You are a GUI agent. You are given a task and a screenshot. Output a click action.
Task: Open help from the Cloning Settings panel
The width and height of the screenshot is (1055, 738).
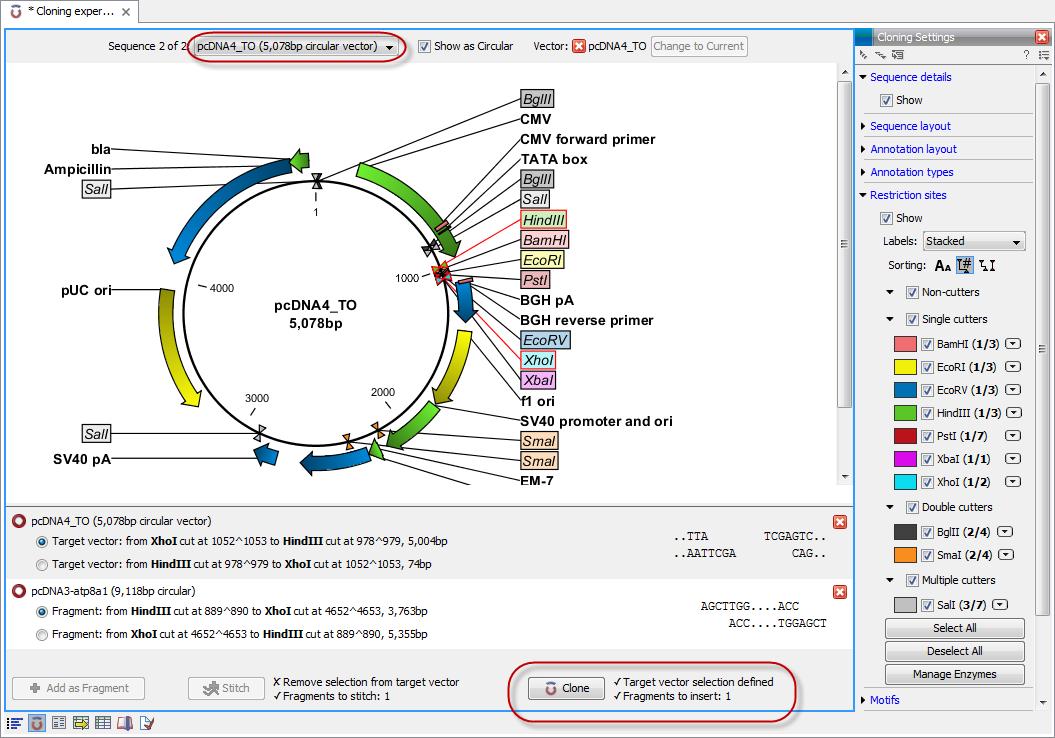(x=1027, y=54)
